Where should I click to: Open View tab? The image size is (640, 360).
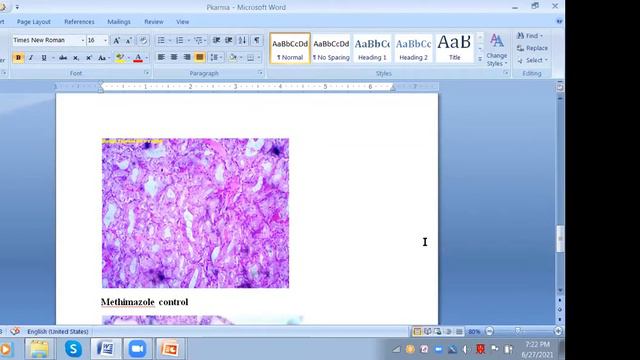[182, 22]
